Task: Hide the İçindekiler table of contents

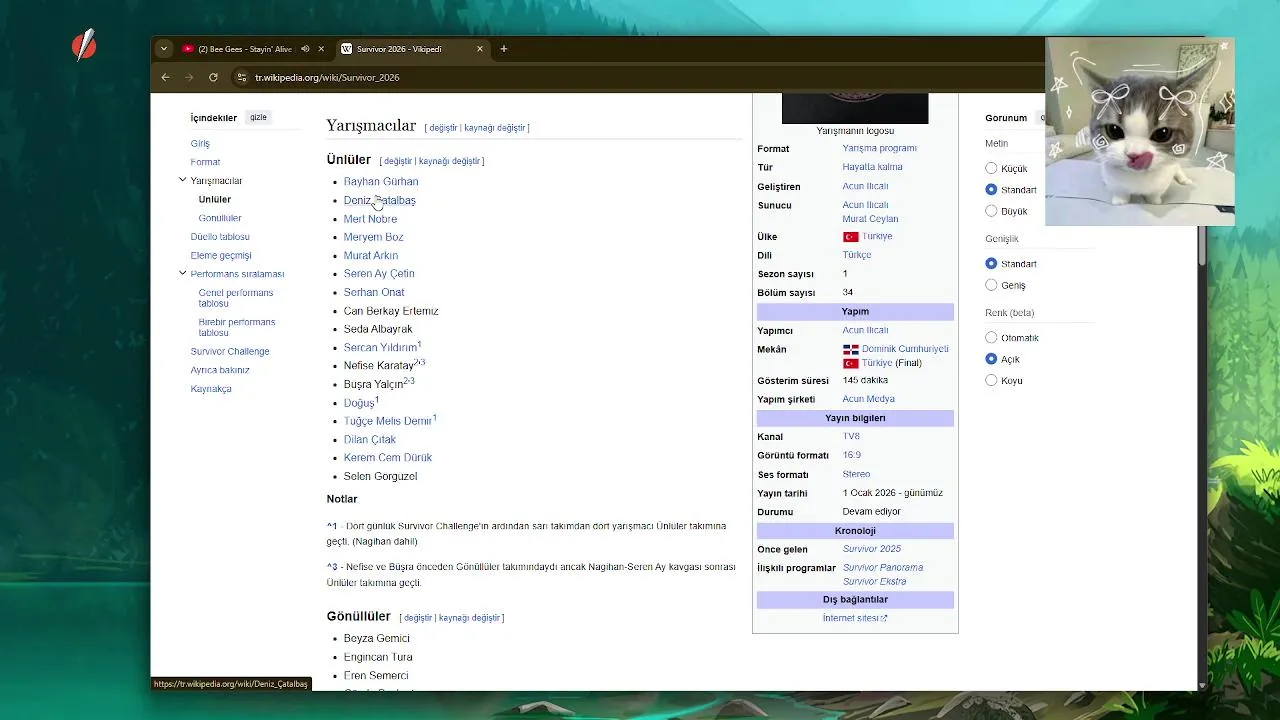Action: click(258, 117)
